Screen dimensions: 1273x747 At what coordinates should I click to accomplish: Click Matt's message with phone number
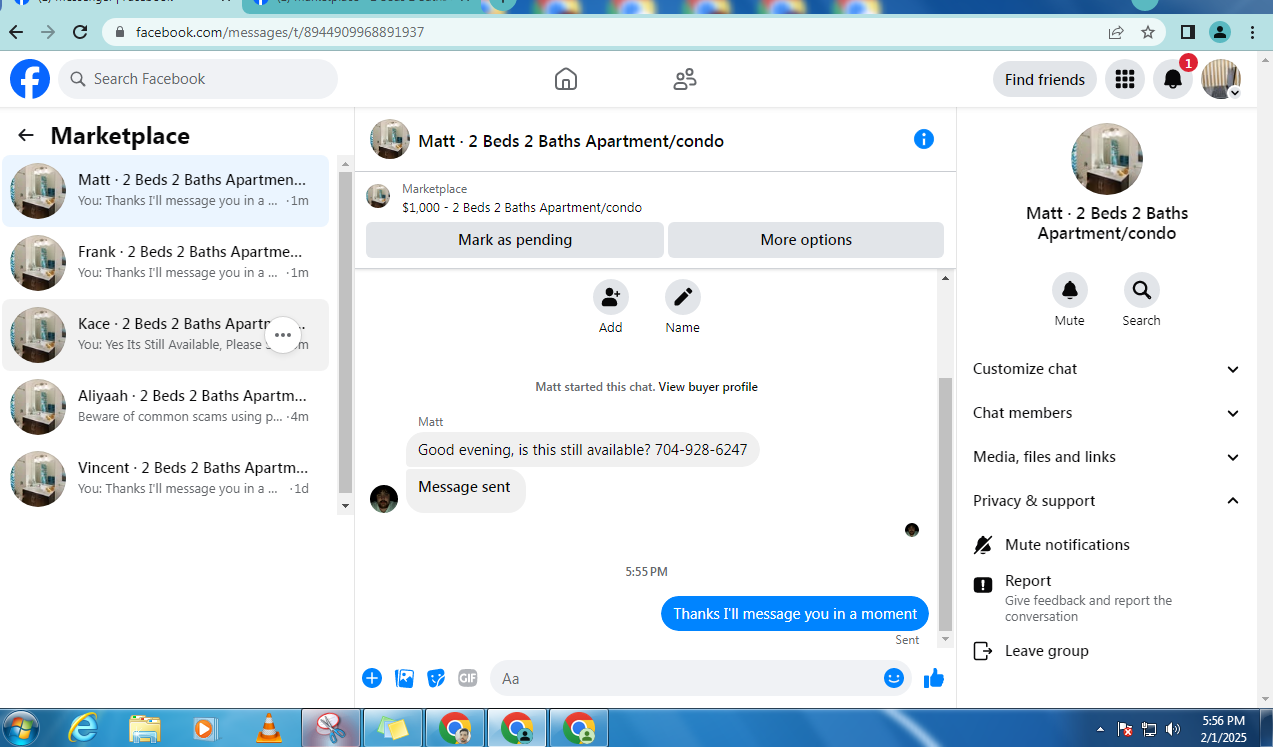582,450
